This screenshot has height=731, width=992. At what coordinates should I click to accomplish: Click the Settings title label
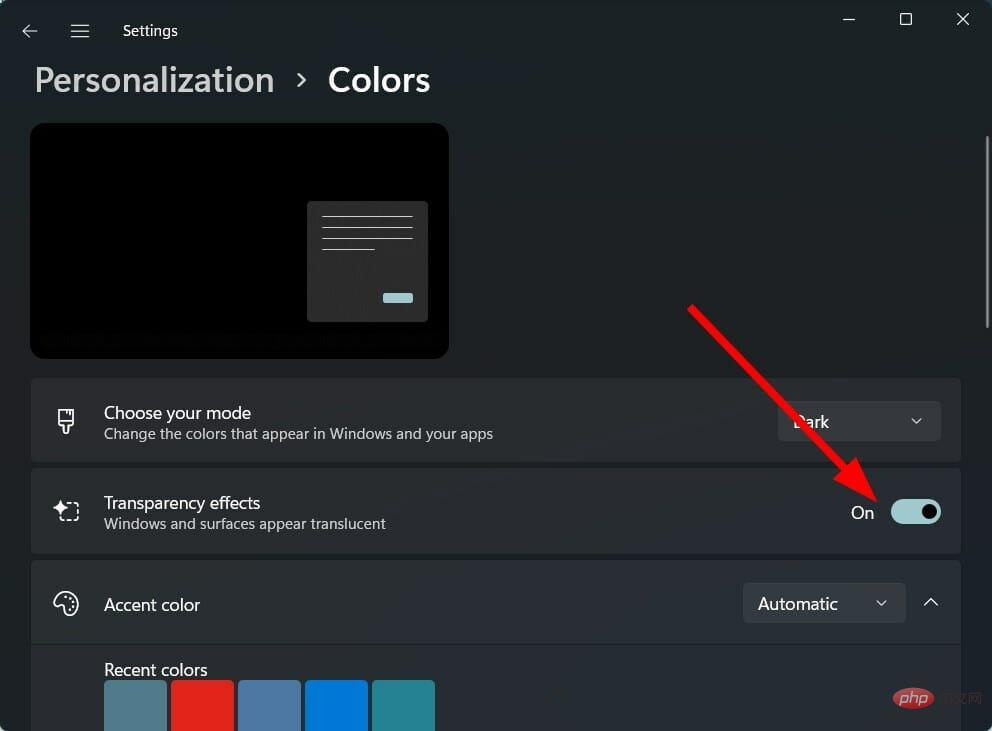click(150, 30)
